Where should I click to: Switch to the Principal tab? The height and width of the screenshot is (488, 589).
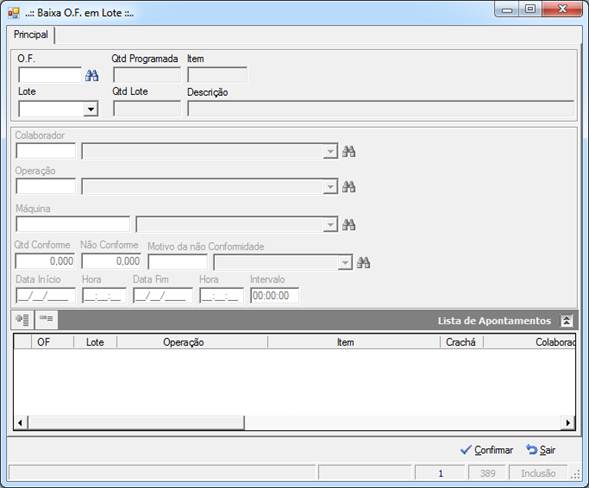pos(31,35)
